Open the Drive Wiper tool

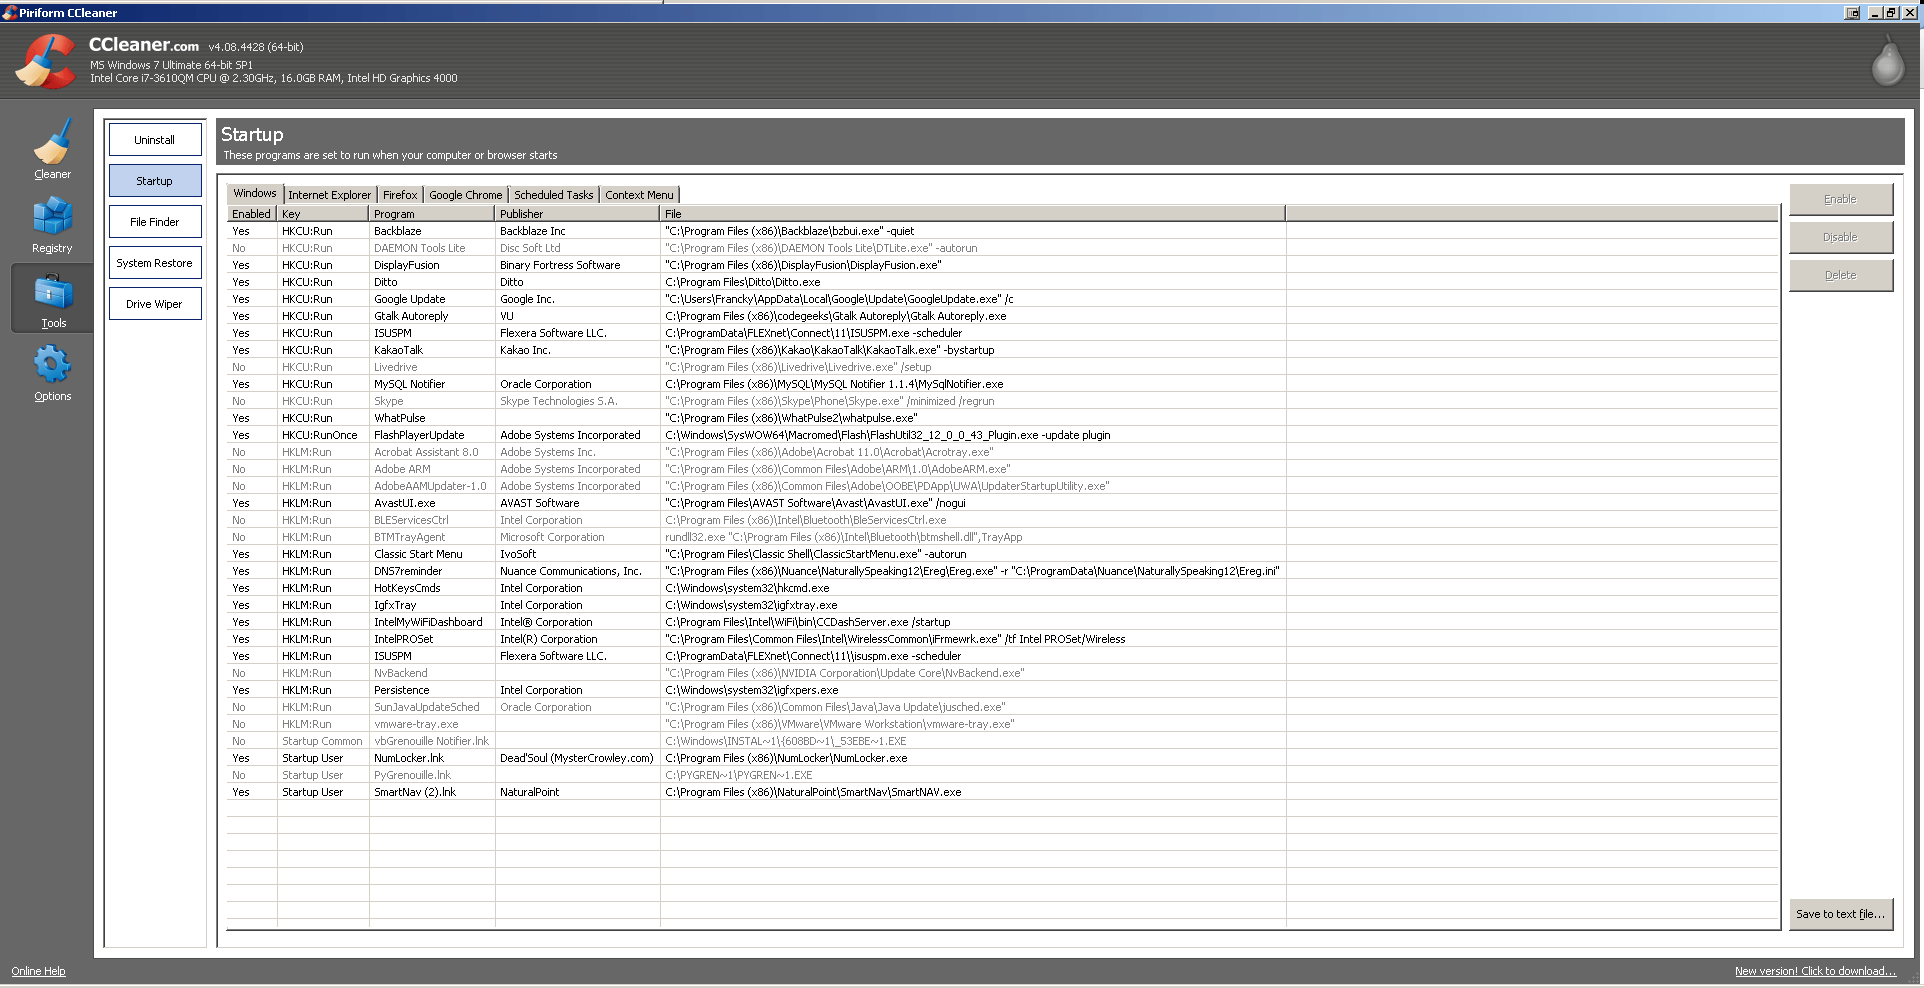pyautogui.click(x=155, y=304)
